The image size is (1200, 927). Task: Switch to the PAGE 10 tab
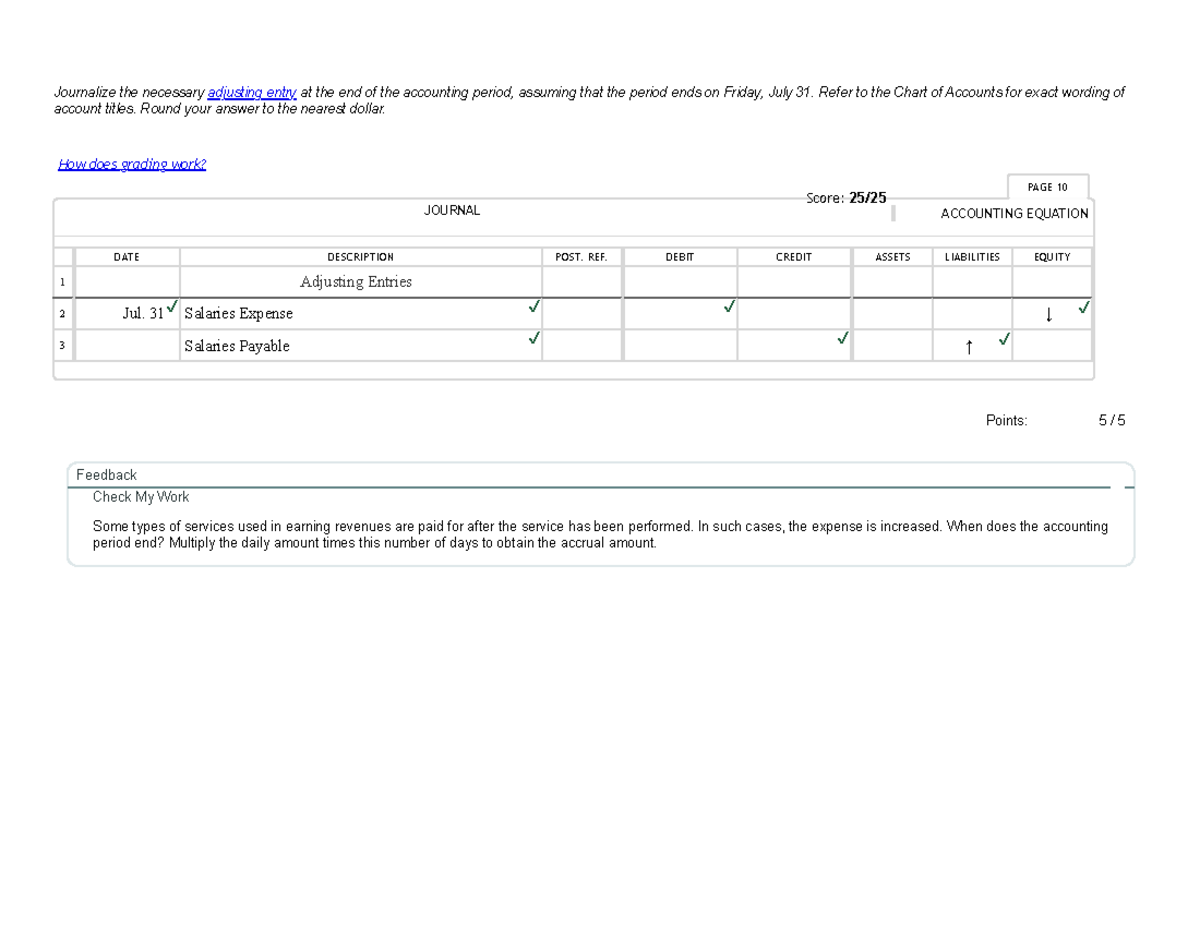tap(1046, 186)
